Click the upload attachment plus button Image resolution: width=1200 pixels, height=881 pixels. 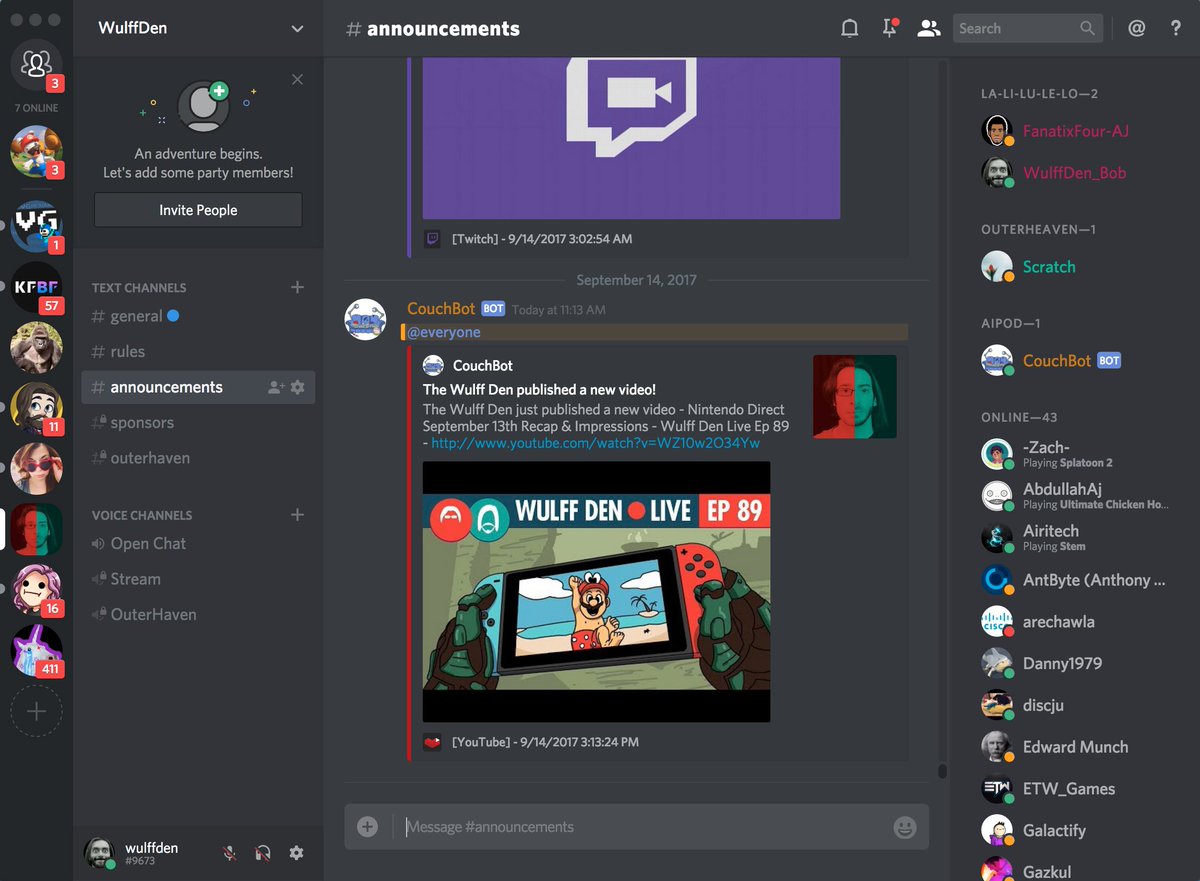pos(367,827)
